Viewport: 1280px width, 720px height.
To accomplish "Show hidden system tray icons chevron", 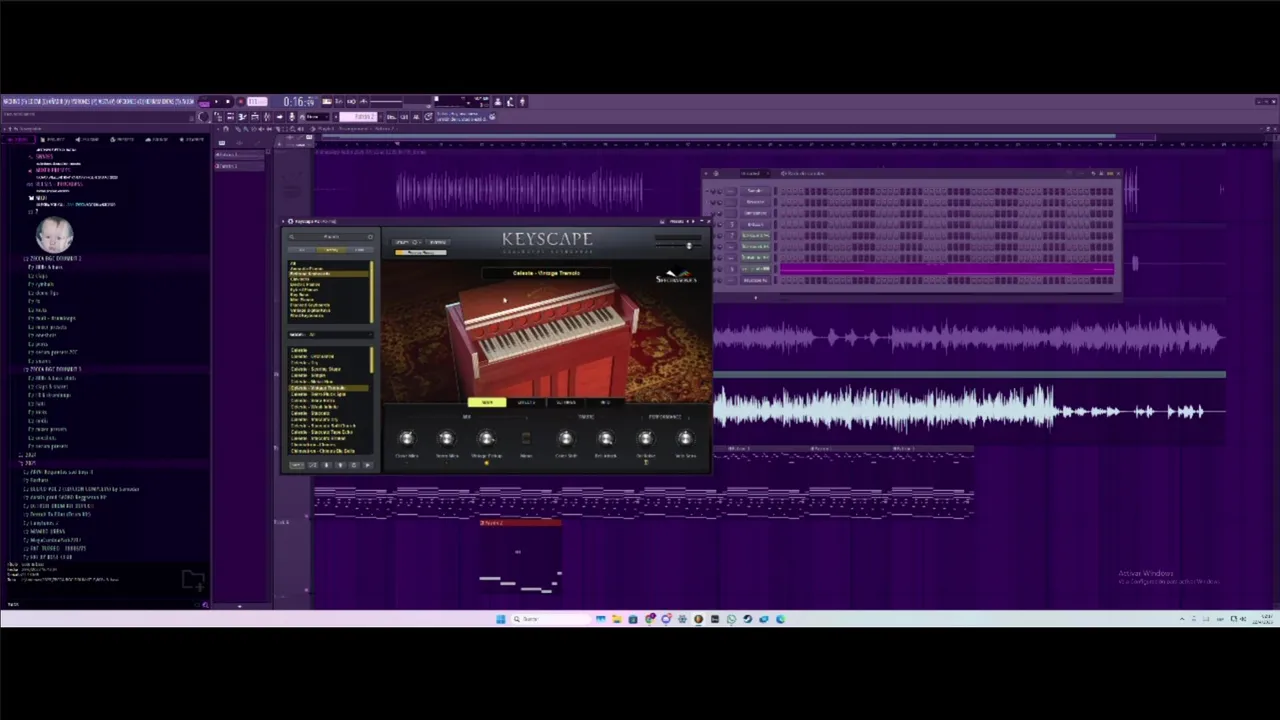I will (1182, 619).
